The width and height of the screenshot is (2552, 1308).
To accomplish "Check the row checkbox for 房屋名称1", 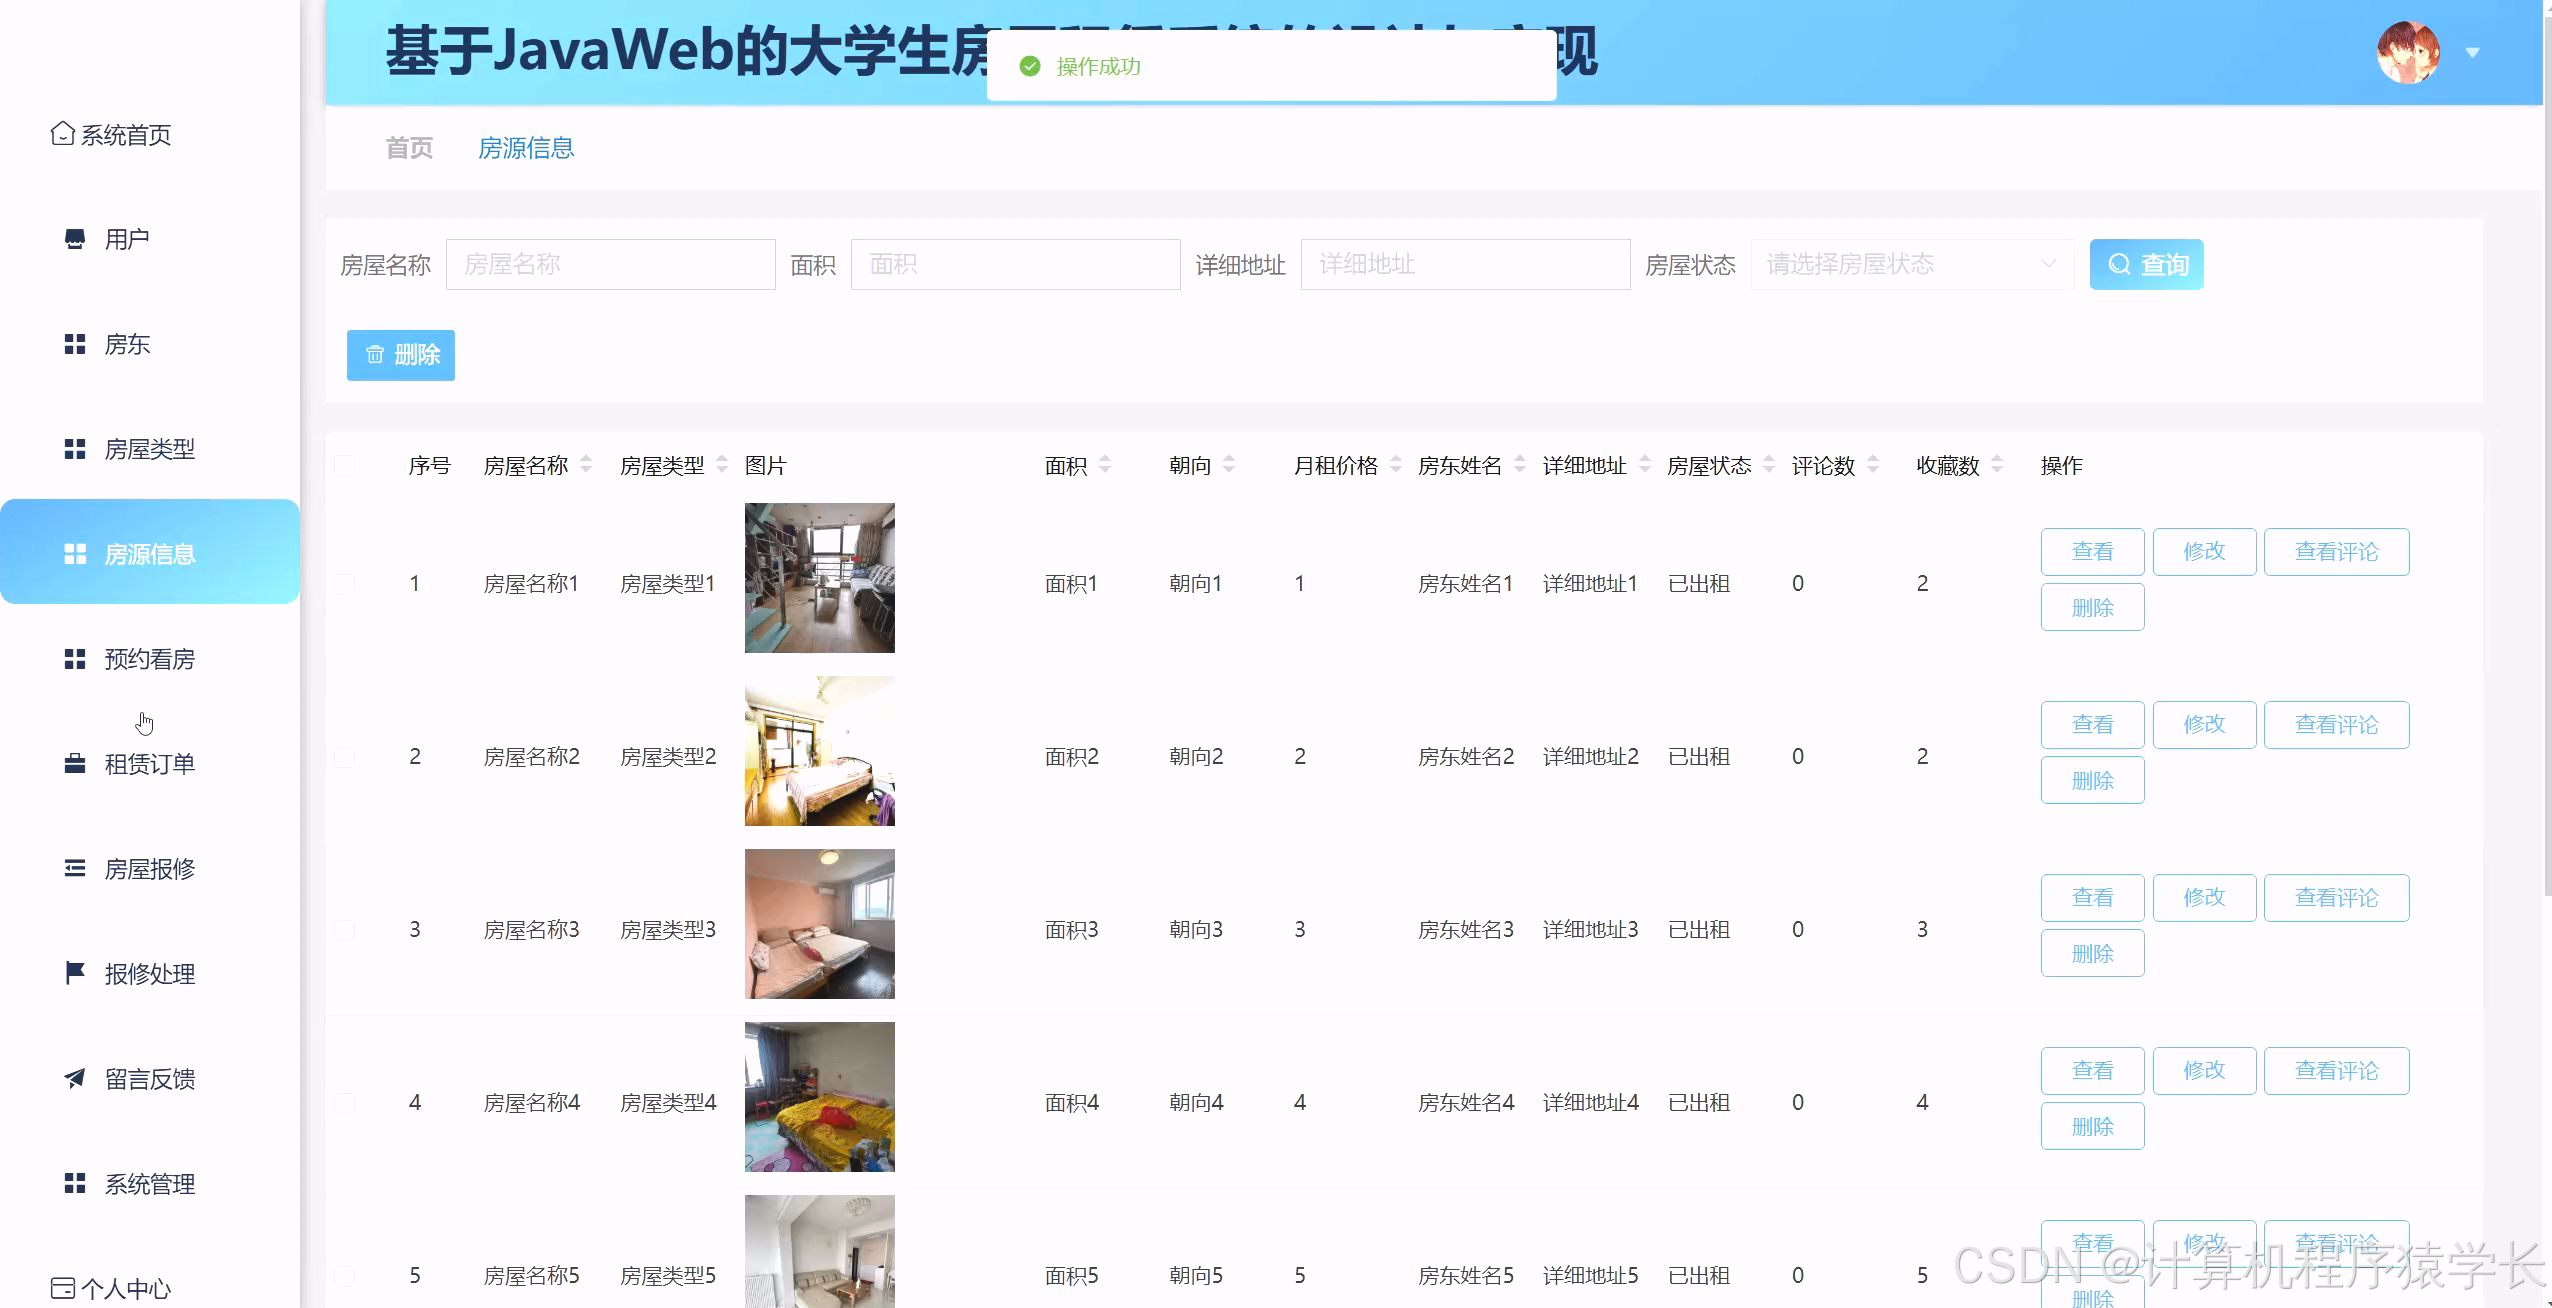I will tap(344, 584).
